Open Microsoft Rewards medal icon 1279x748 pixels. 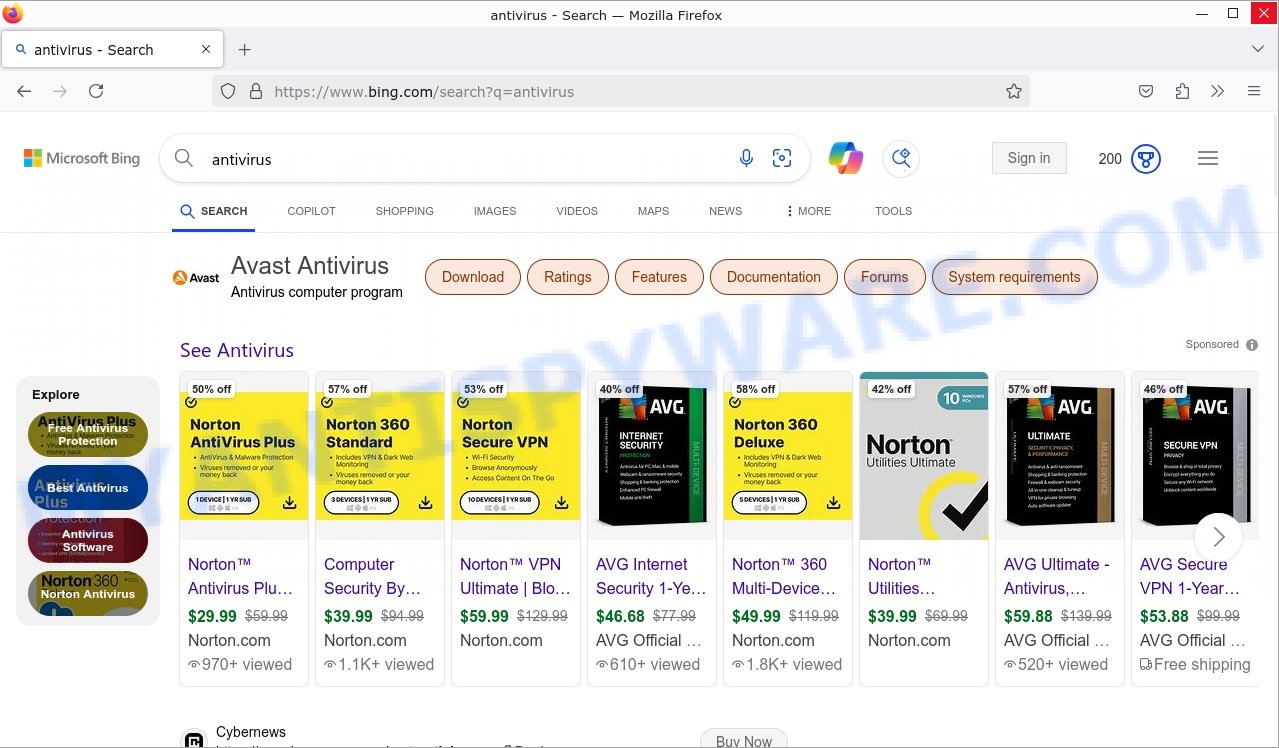pyautogui.click(x=1146, y=158)
